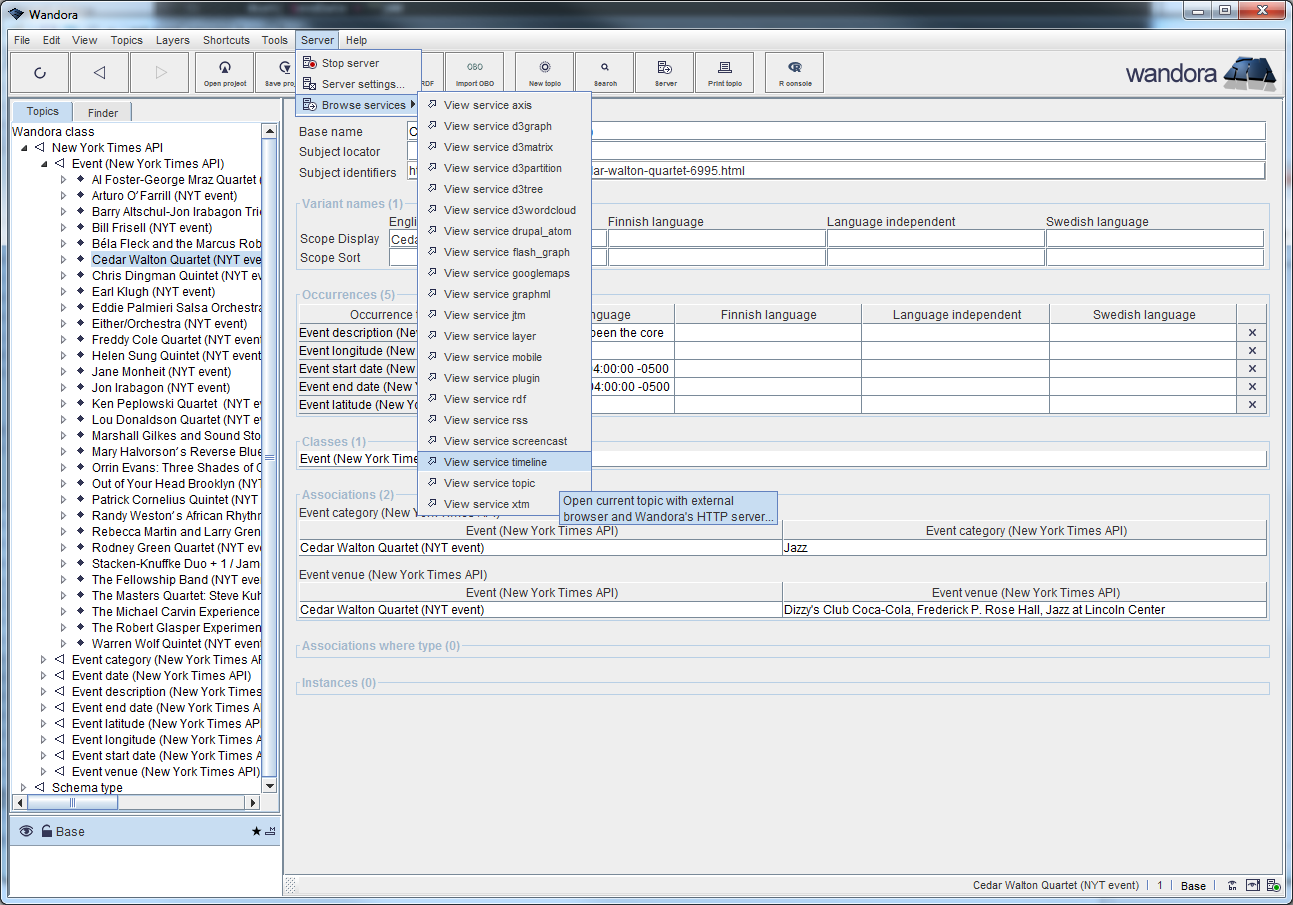Click the server status icon in status bar

1273,885
